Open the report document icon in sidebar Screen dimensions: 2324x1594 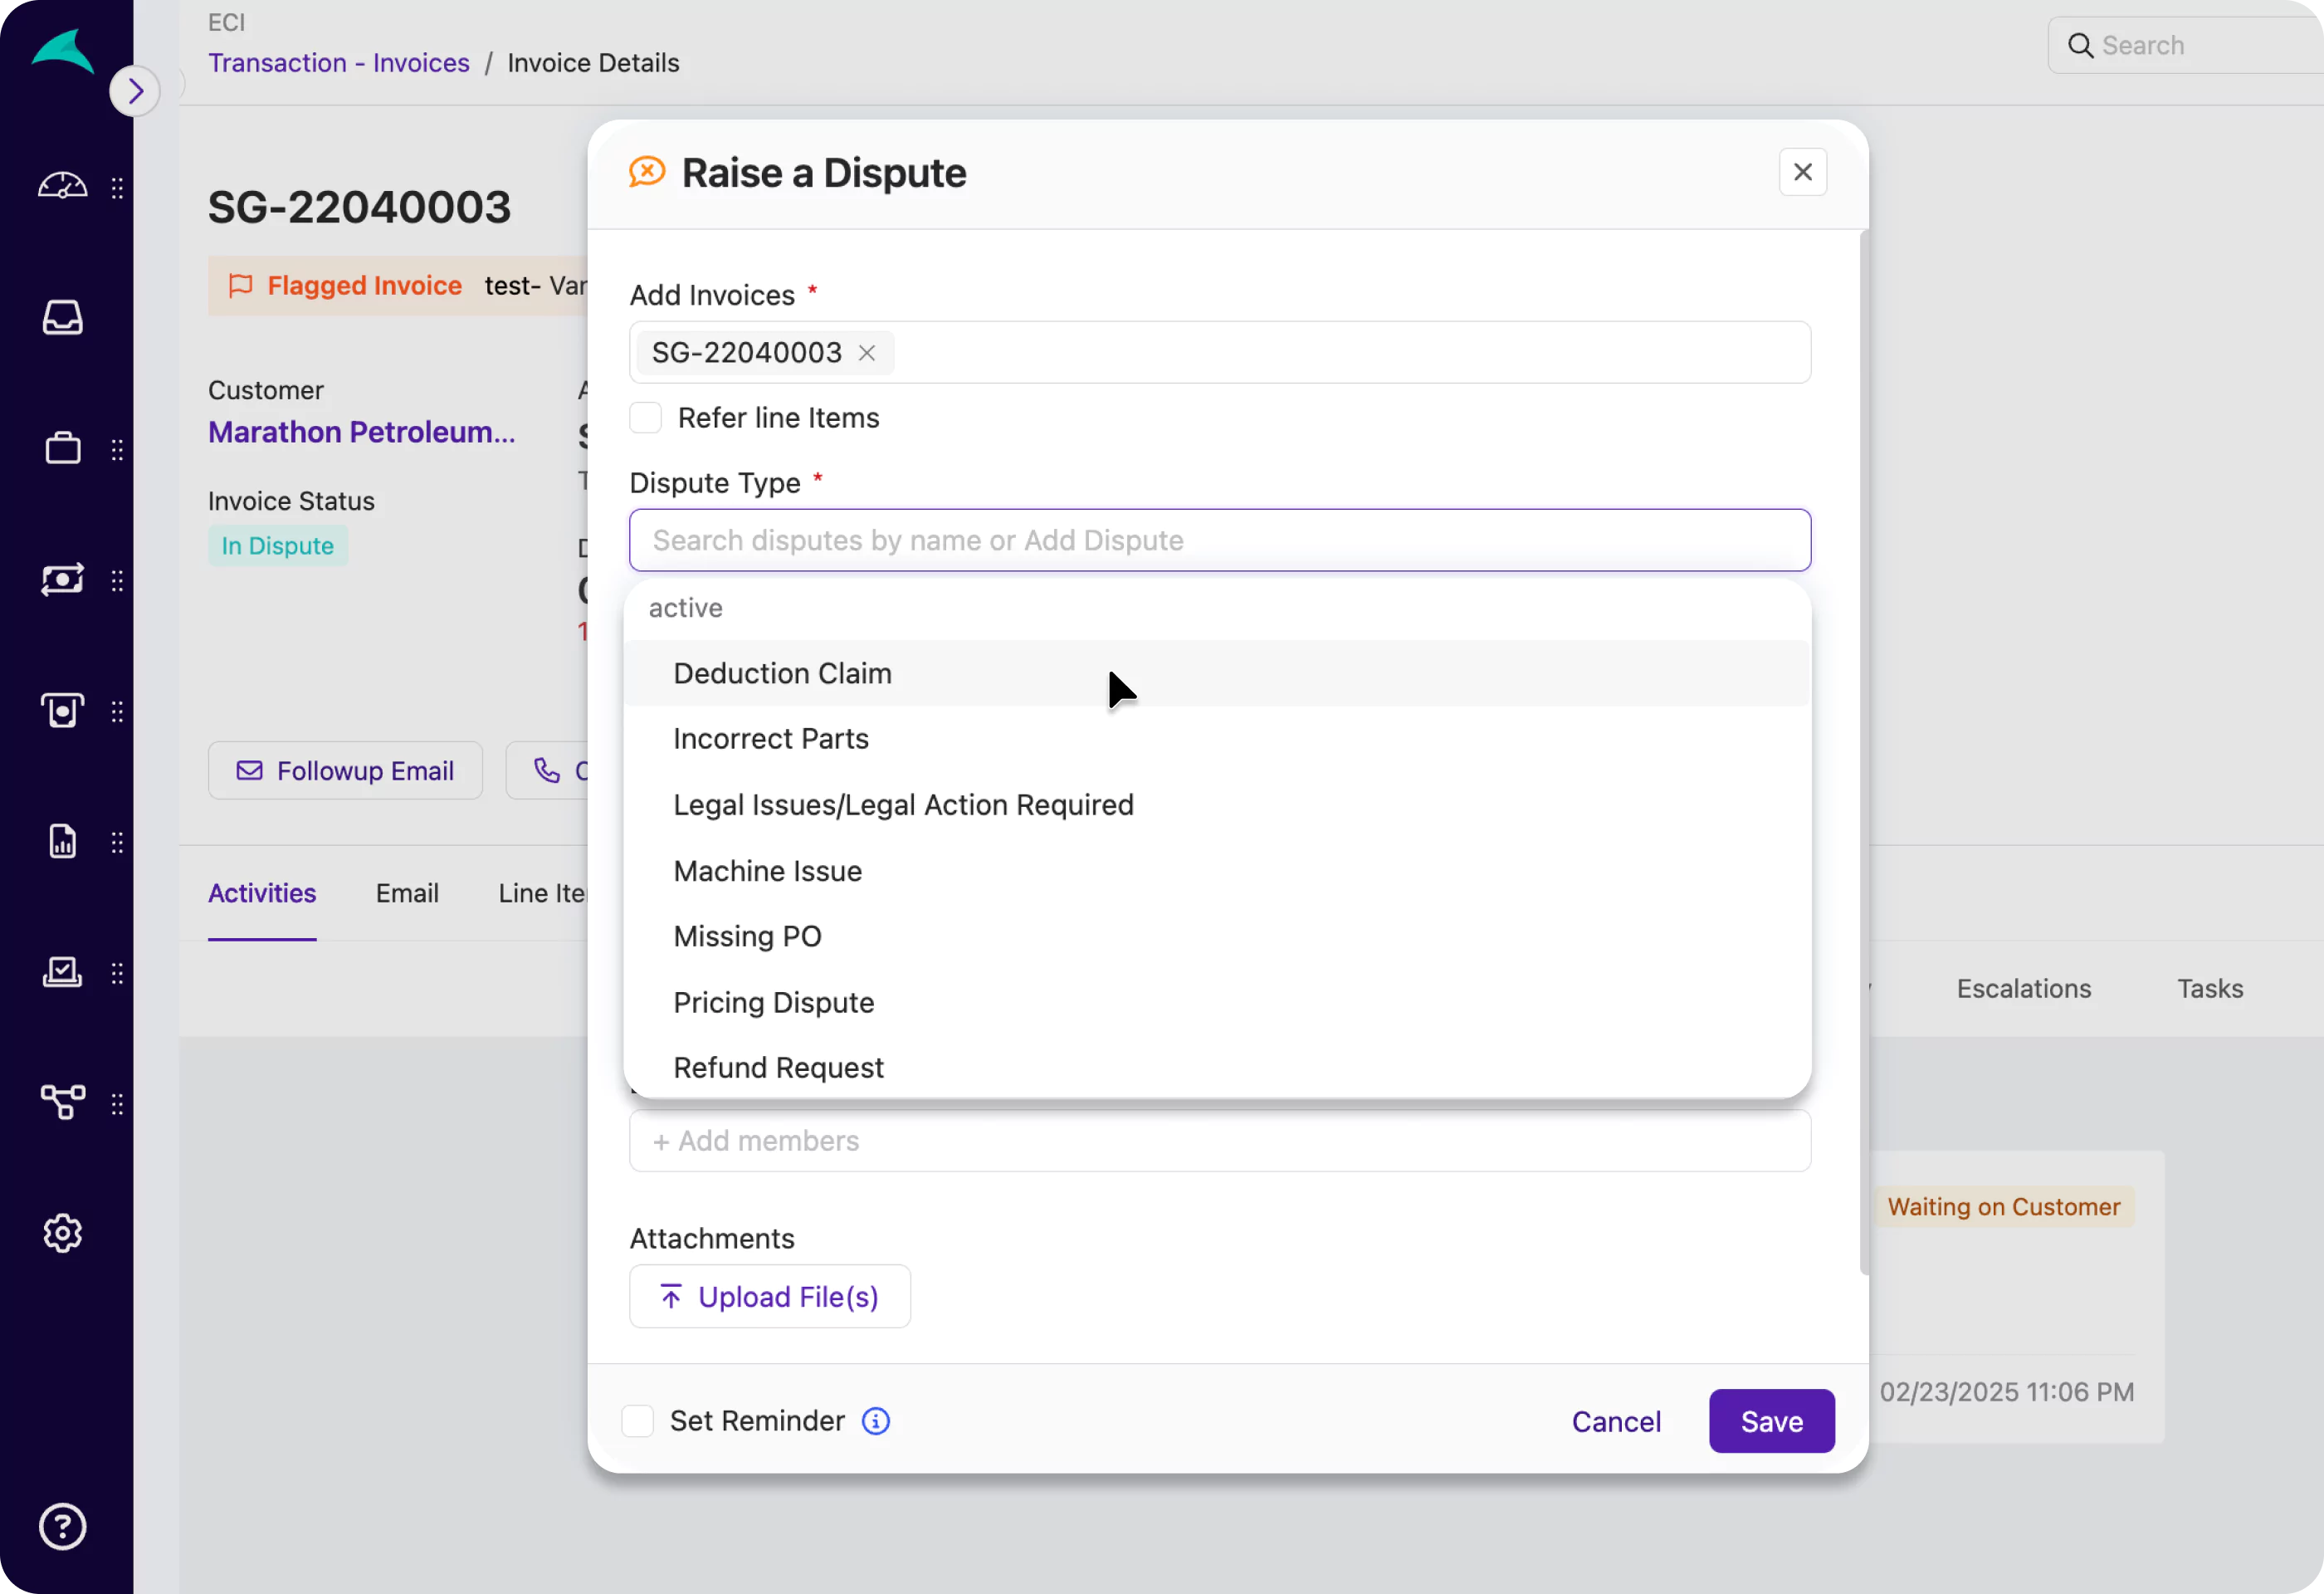[x=62, y=842]
